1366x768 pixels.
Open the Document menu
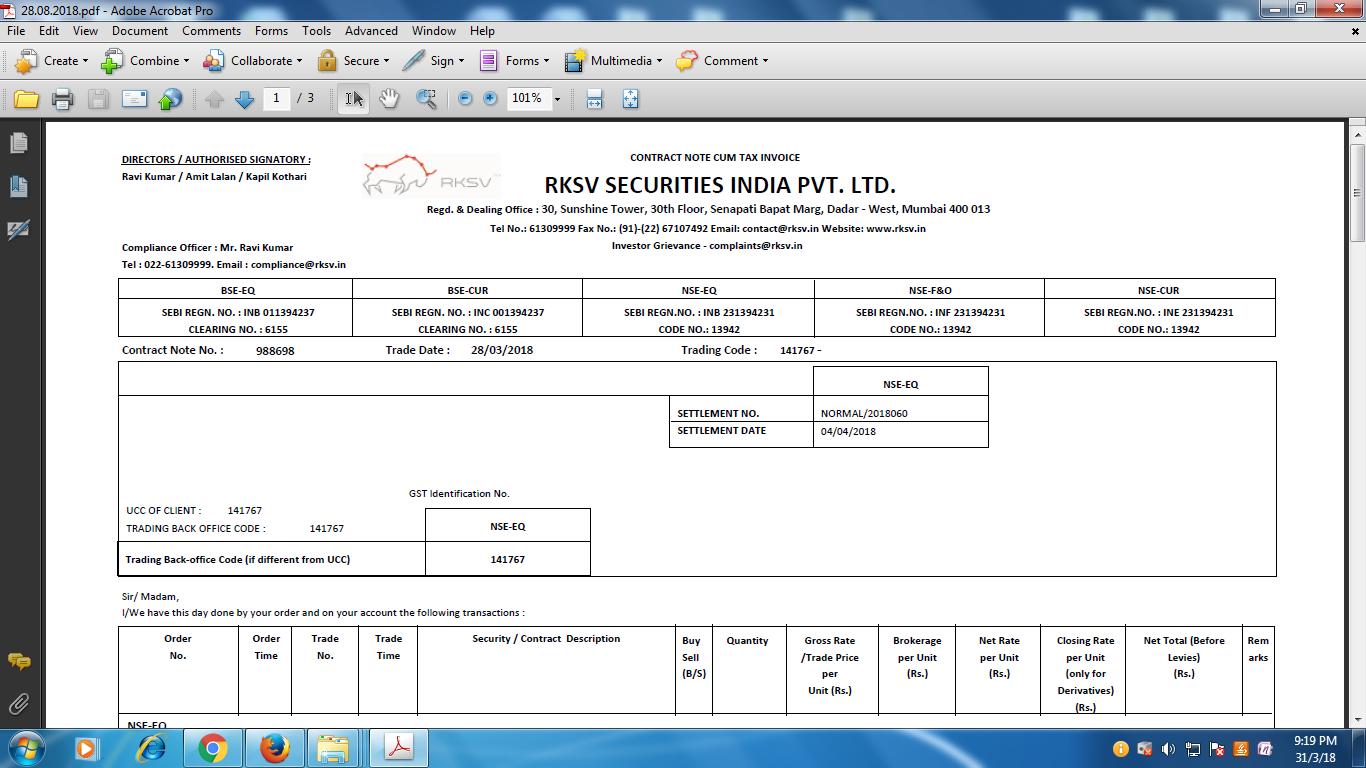140,31
